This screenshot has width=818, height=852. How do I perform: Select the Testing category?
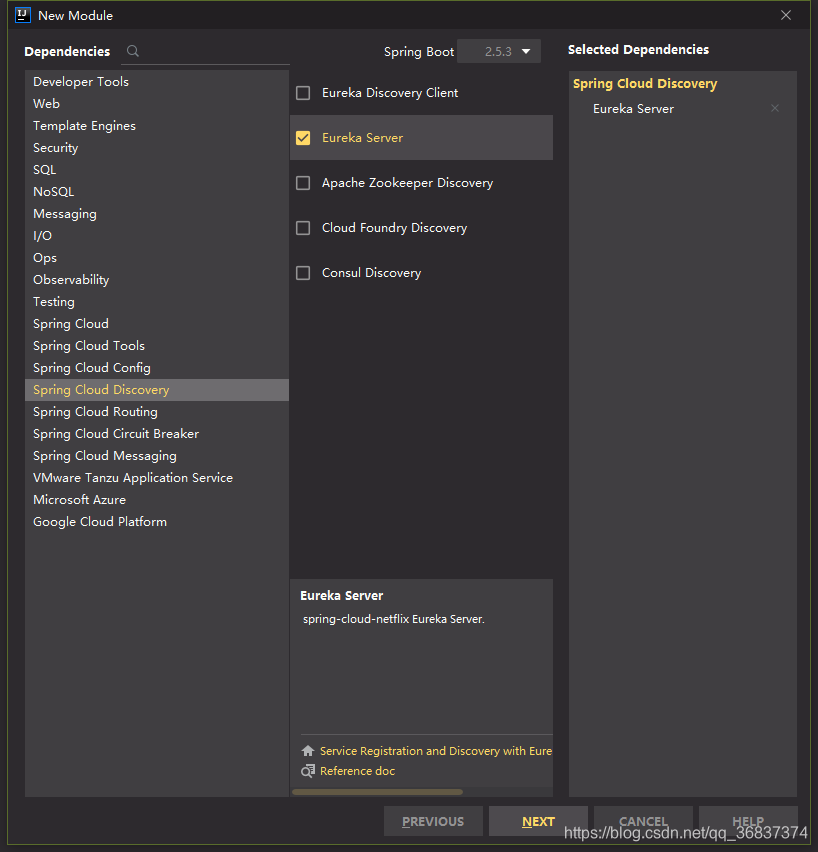[x=157, y=302]
